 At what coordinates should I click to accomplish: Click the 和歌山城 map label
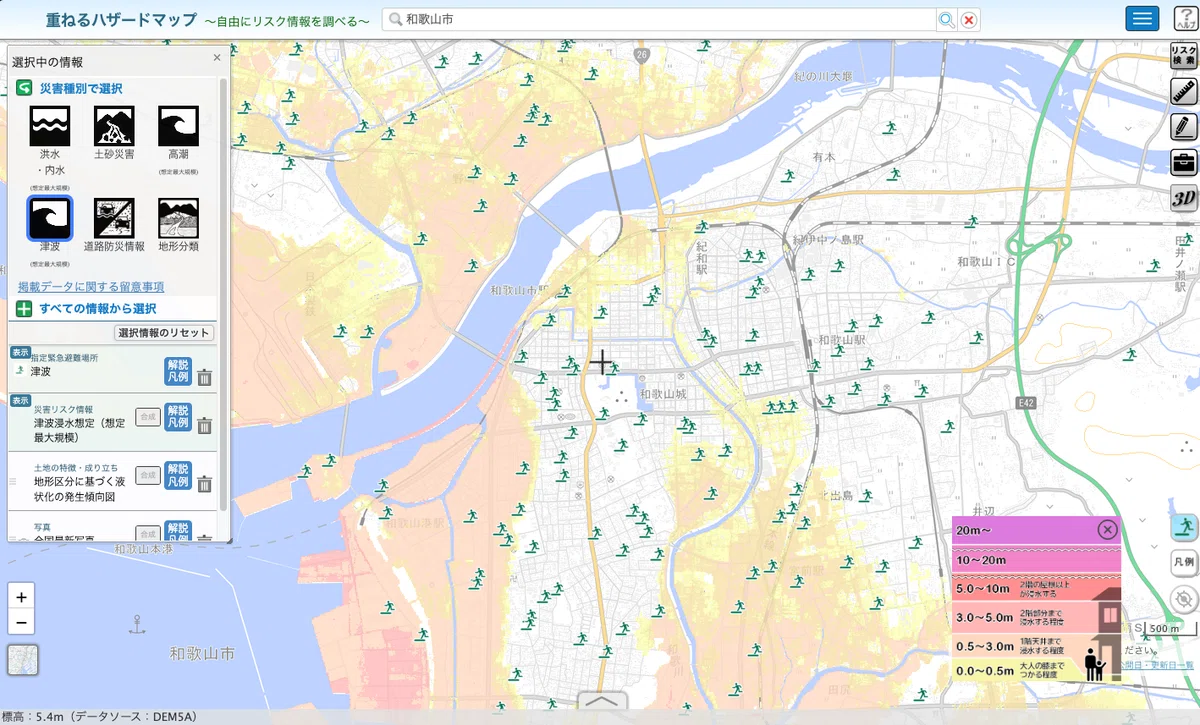[x=664, y=394]
